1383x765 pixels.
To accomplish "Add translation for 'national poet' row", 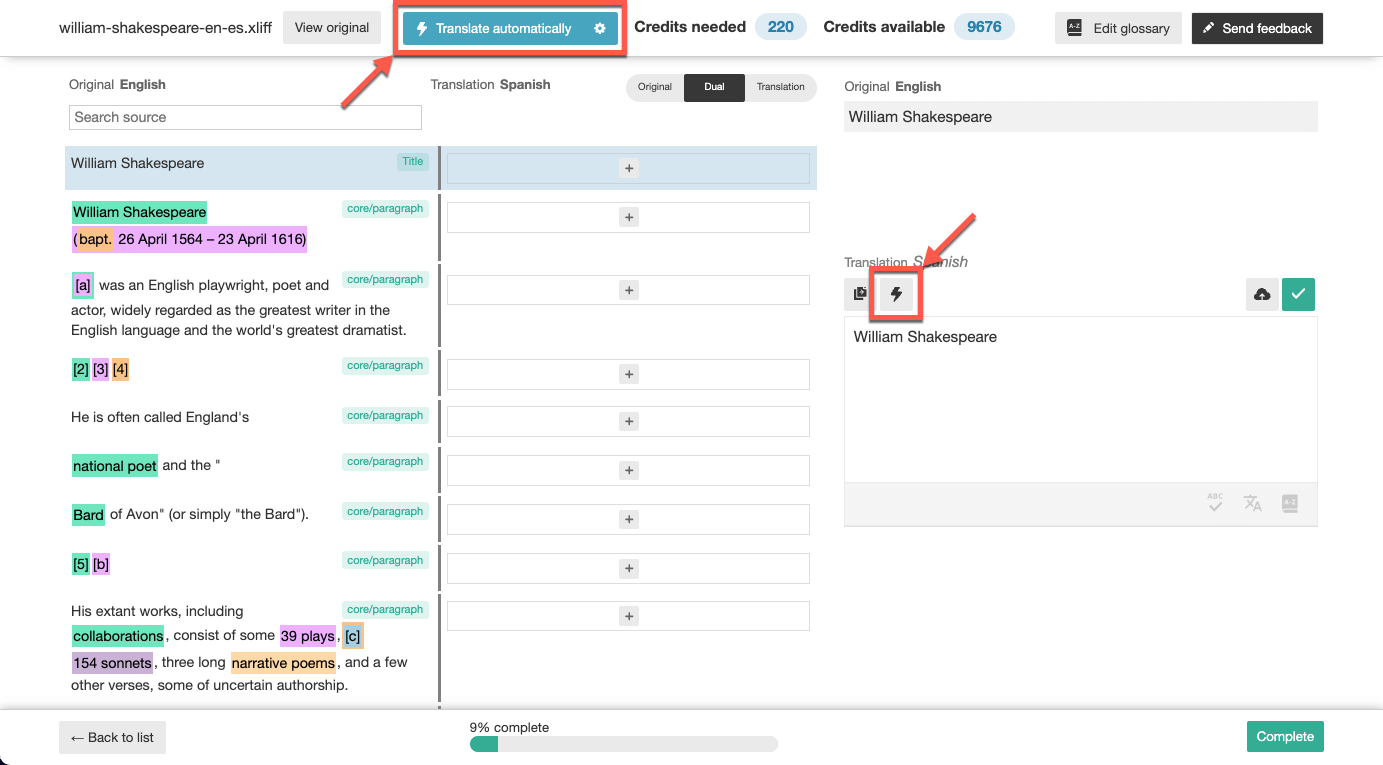I will point(628,470).
